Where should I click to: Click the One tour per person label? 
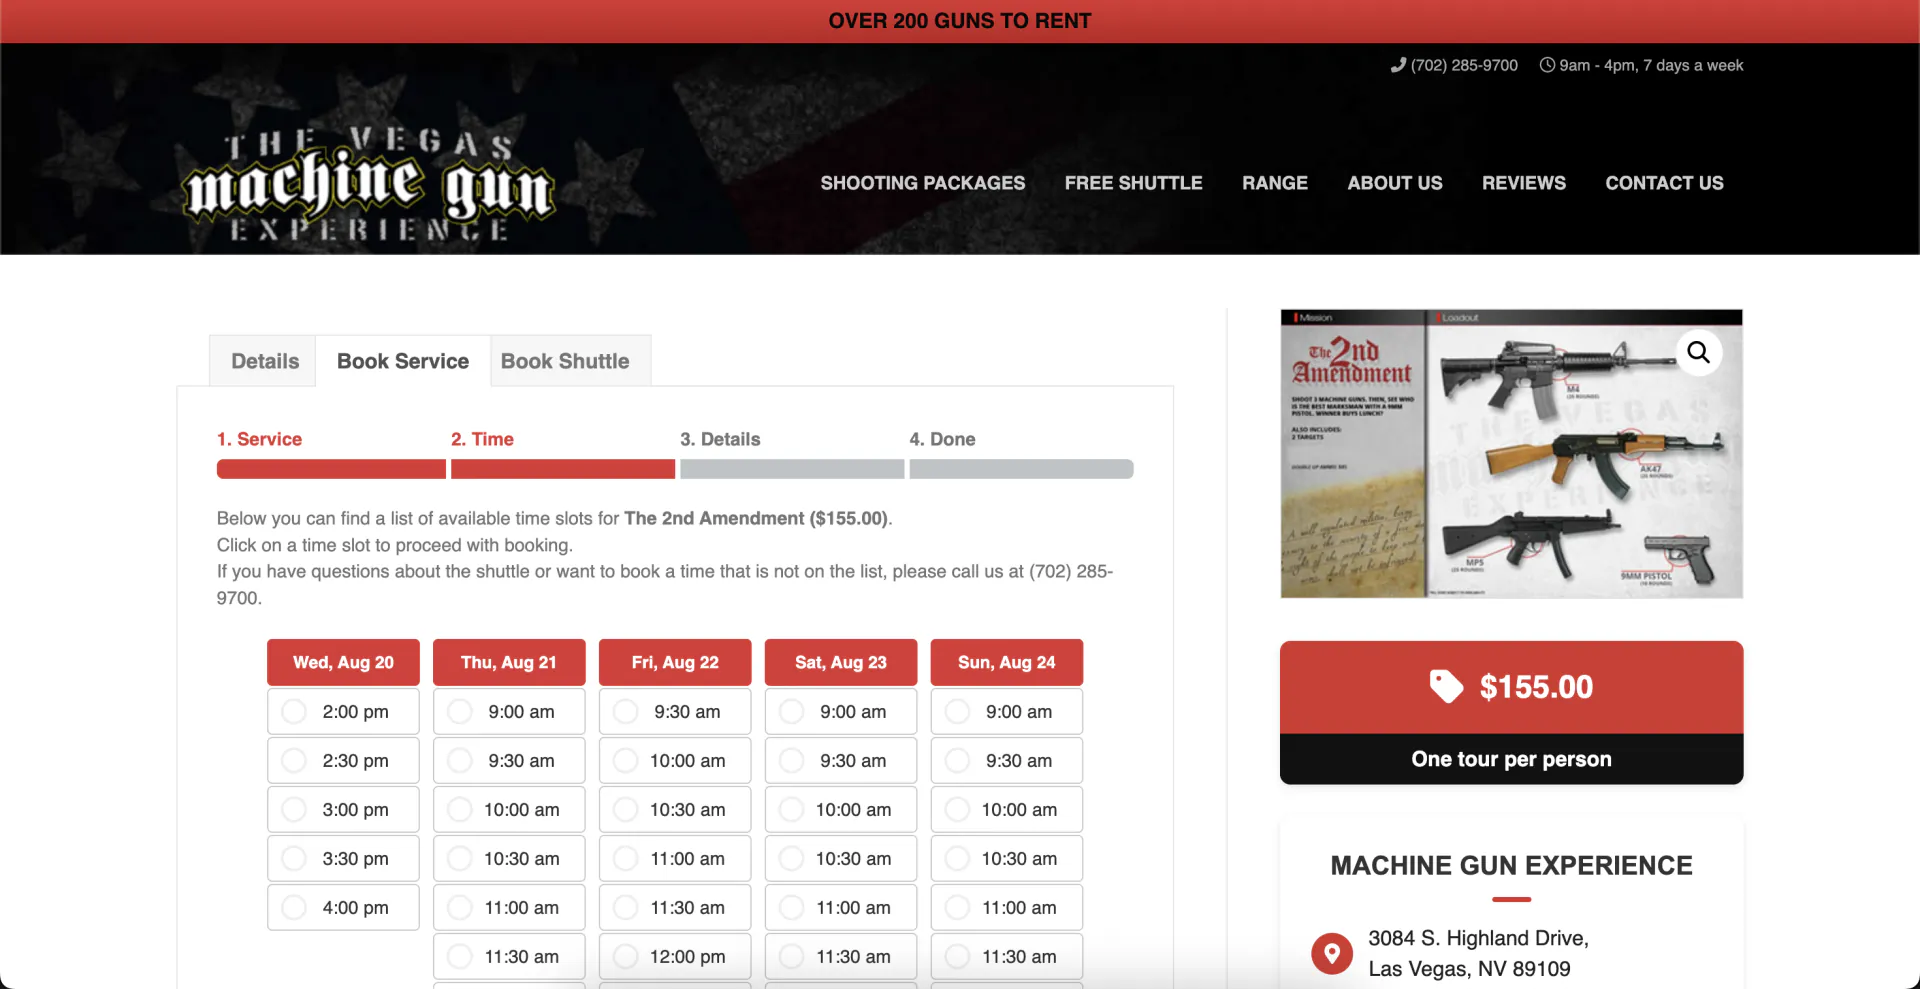click(x=1511, y=759)
